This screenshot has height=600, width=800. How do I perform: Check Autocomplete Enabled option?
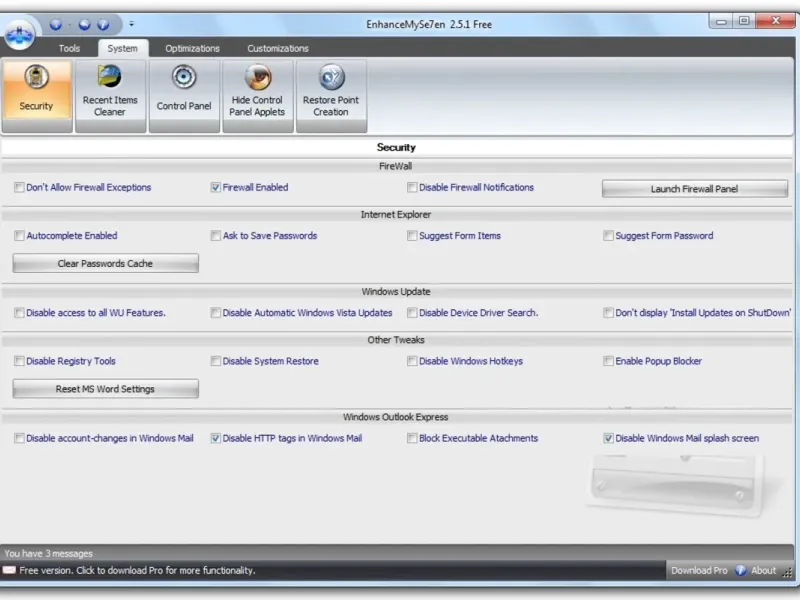(19, 235)
